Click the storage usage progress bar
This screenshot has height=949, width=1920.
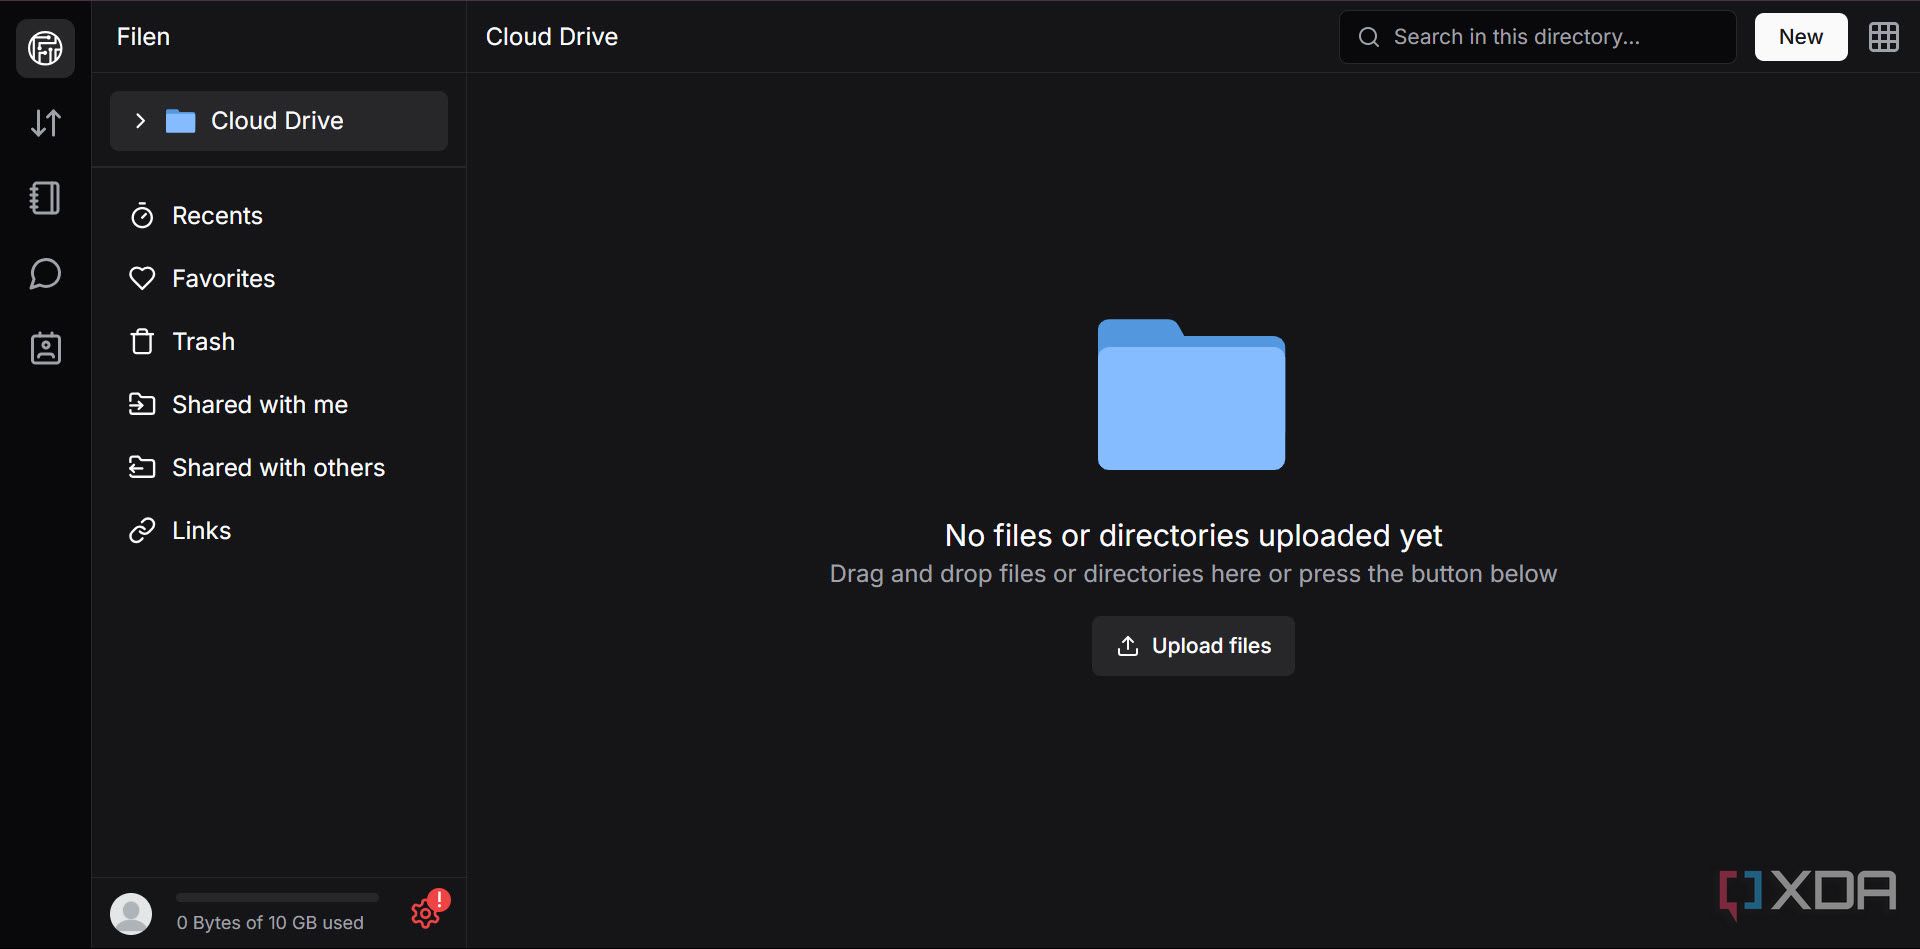(277, 897)
